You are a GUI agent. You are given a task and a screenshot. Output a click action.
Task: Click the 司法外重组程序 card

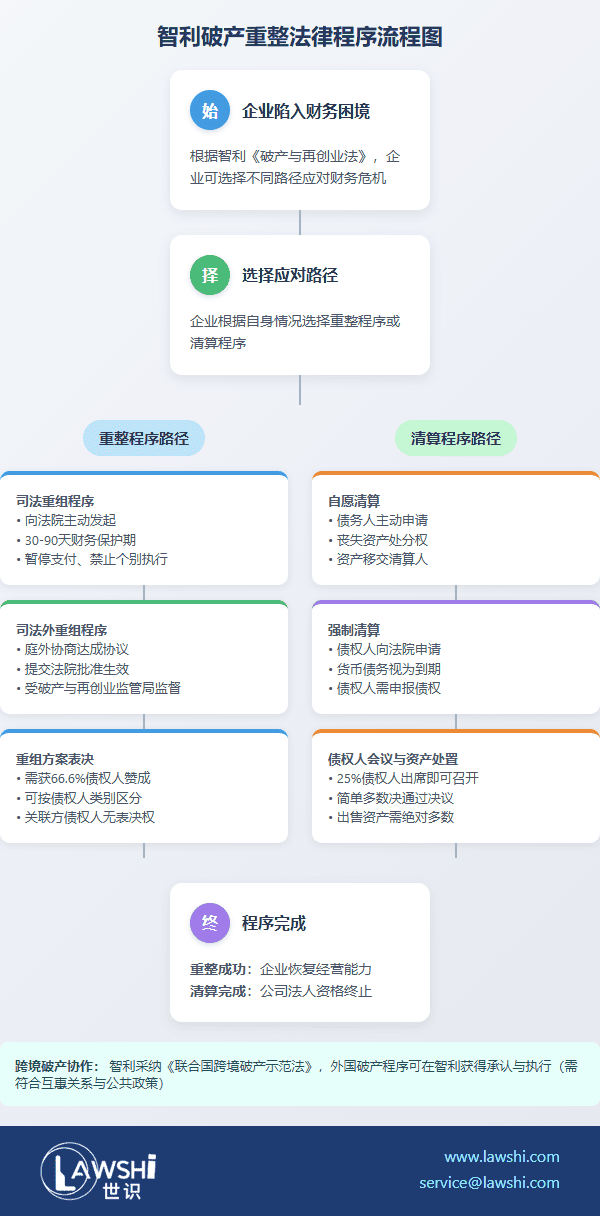(144, 658)
